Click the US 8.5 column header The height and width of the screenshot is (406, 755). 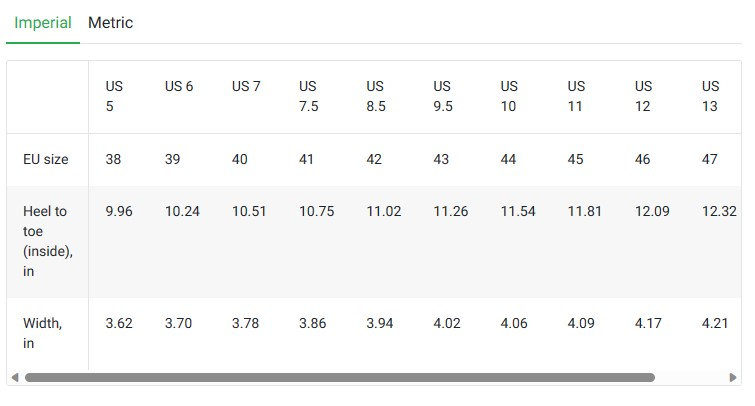(376, 96)
